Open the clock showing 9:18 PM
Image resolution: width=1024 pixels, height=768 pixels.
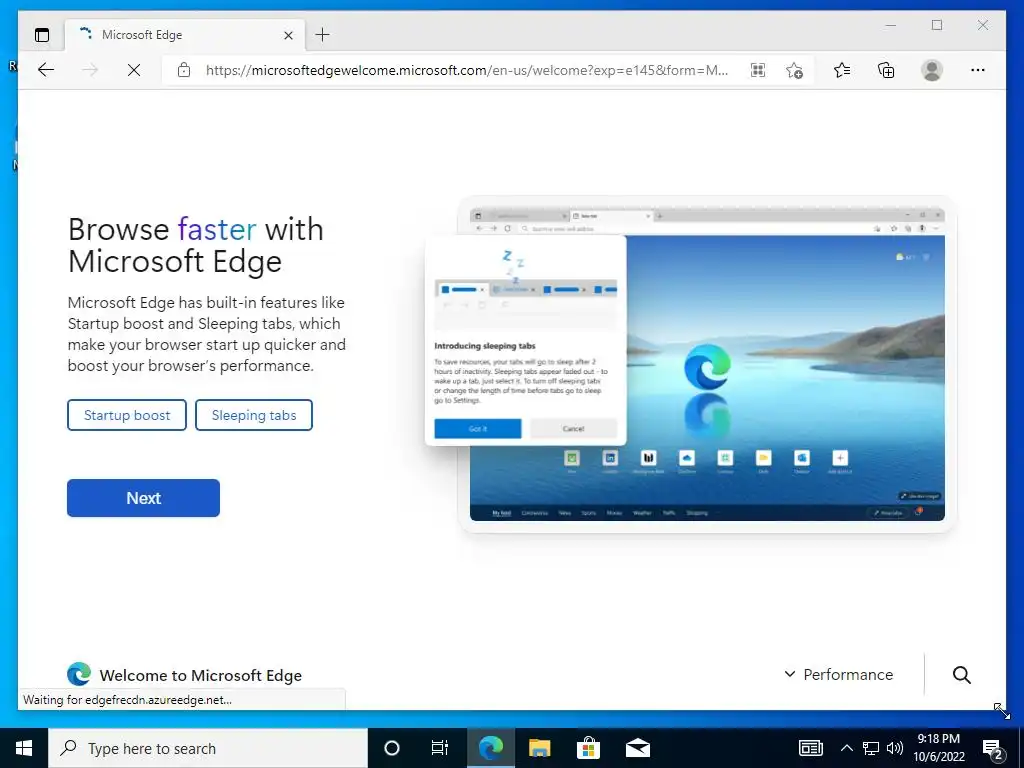pos(939,748)
